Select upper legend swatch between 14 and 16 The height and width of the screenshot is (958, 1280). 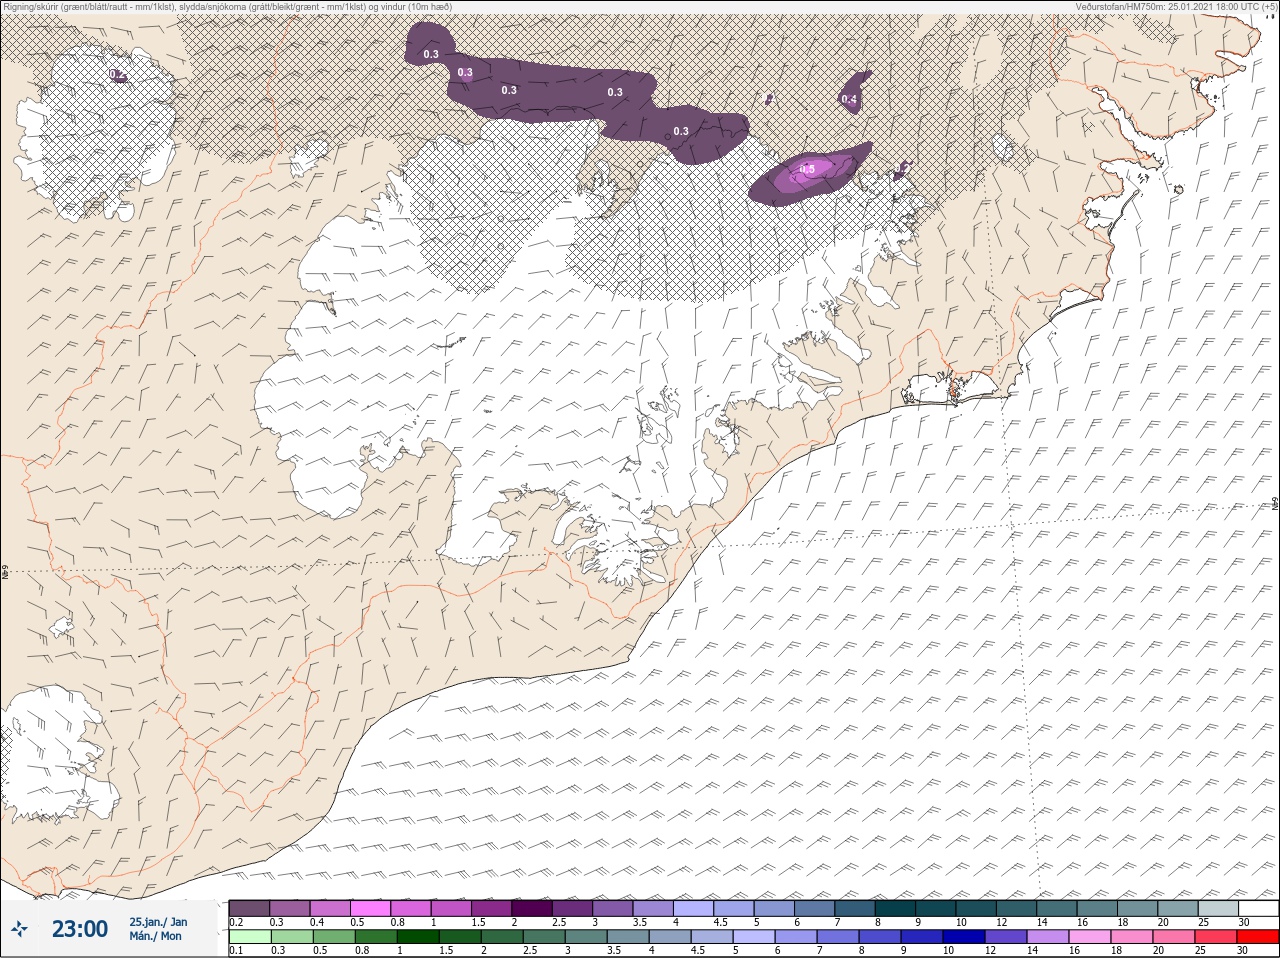pos(1058,908)
